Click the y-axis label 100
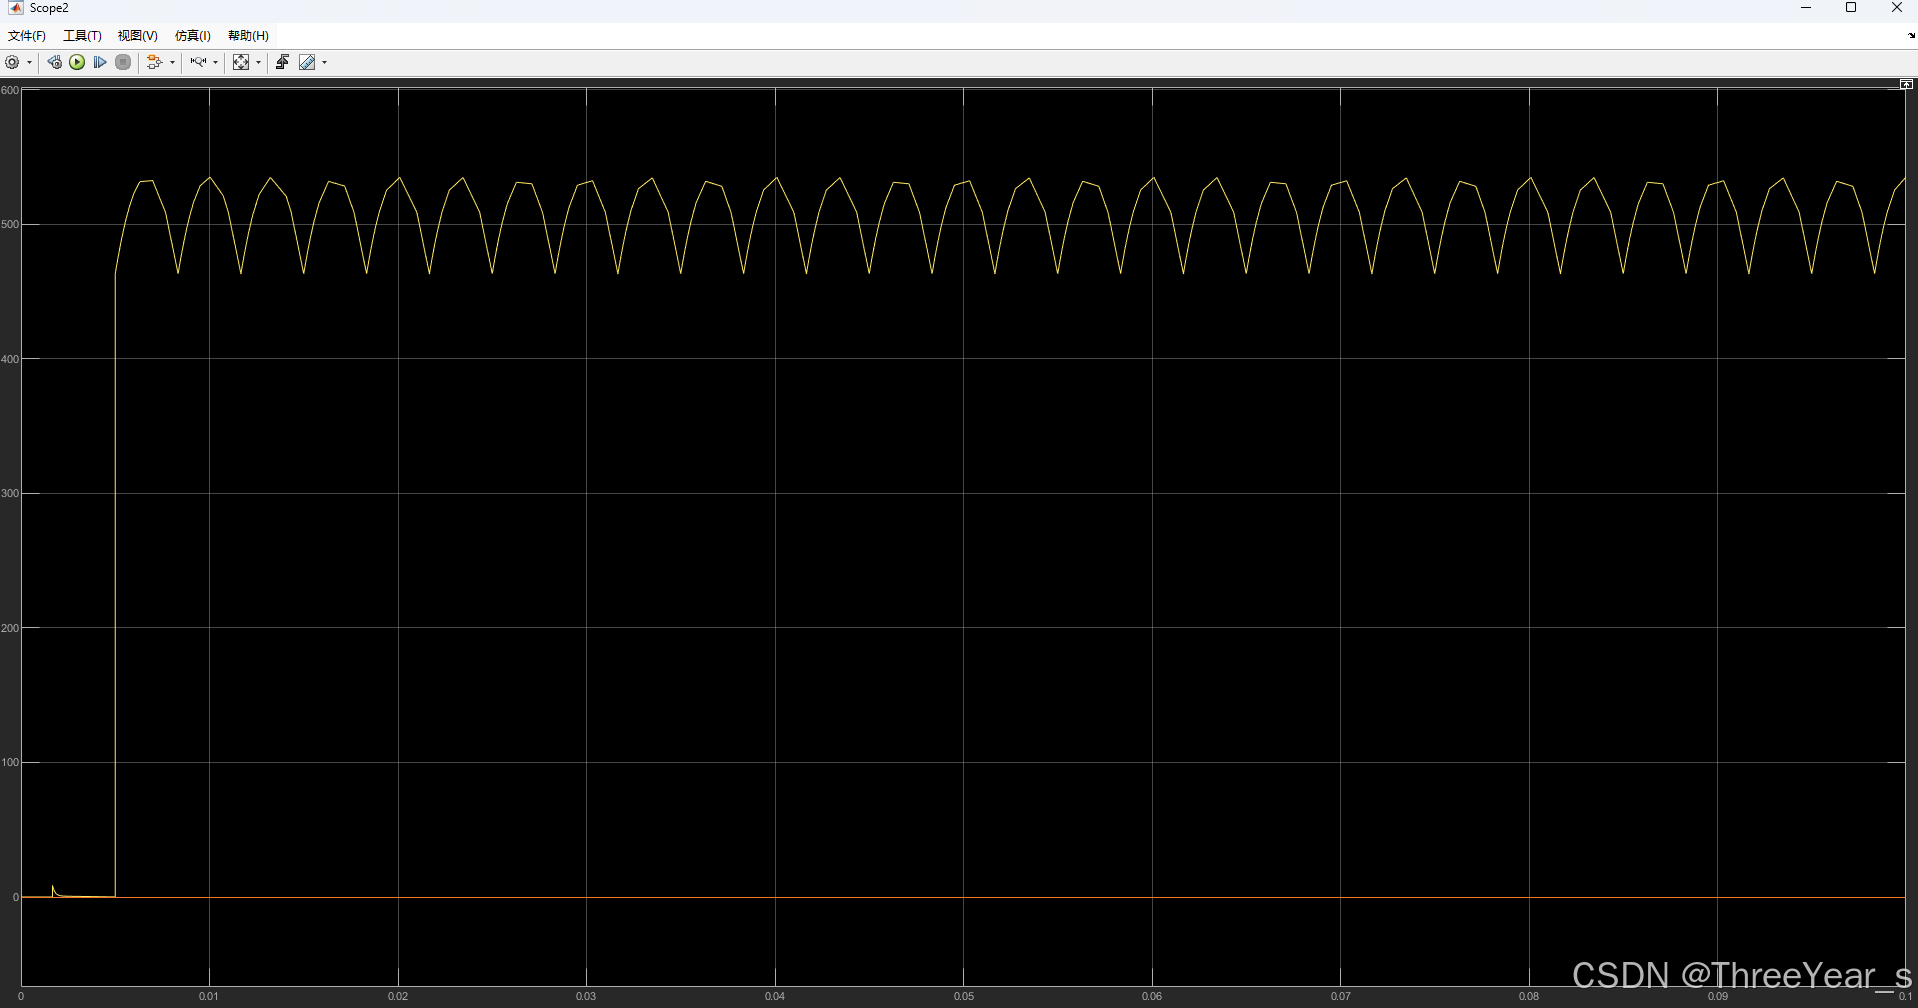The width and height of the screenshot is (1918, 1008). tap(10, 762)
